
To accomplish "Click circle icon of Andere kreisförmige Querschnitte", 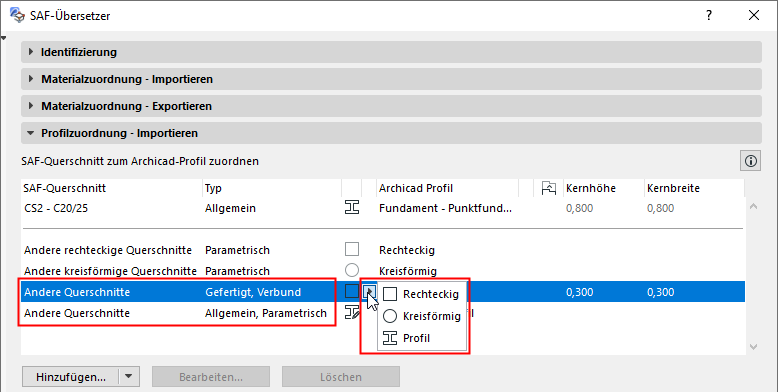I will [x=352, y=270].
